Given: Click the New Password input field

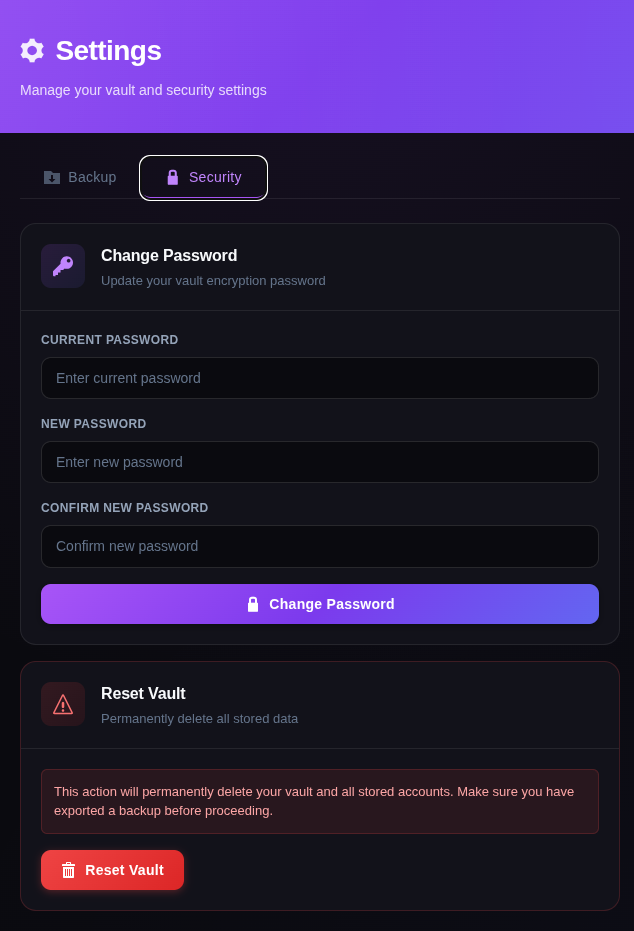Looking at the screenshot, I should tap(319, 462).
